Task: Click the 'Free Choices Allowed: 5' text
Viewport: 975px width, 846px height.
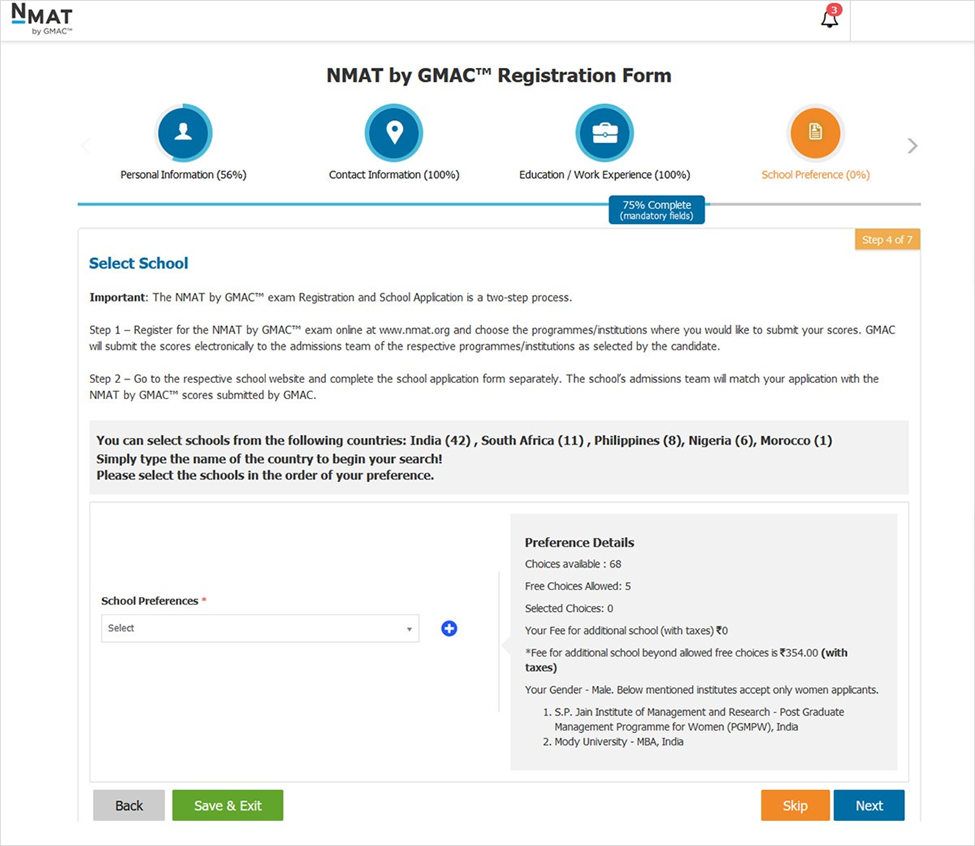Action: [x=578, y=586]
